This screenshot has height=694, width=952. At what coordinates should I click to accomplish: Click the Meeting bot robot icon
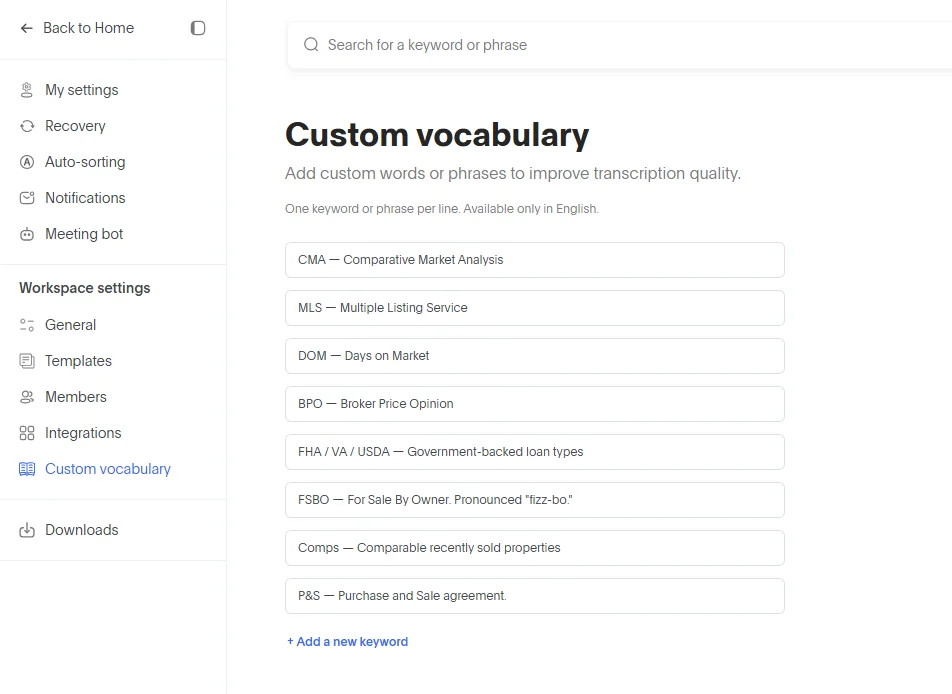tap(27, 234)
